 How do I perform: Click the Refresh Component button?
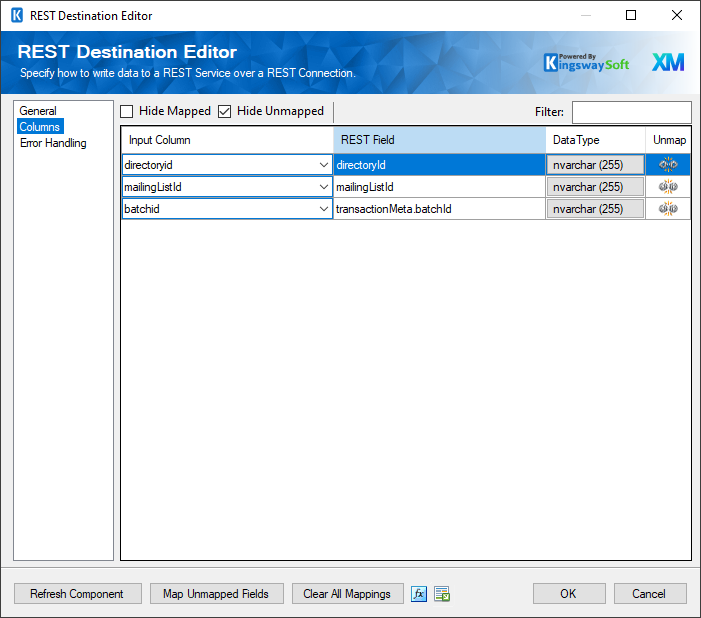(x=77, y=593)
